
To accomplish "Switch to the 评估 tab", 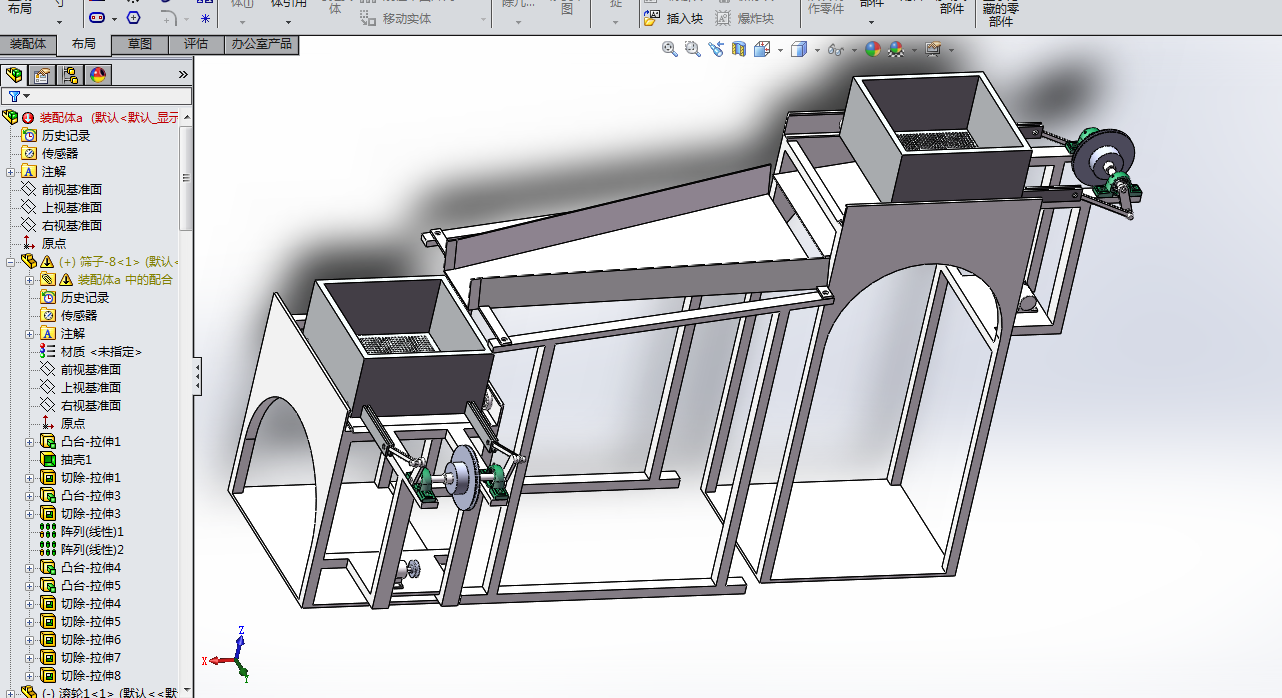I will click(195, 44).
